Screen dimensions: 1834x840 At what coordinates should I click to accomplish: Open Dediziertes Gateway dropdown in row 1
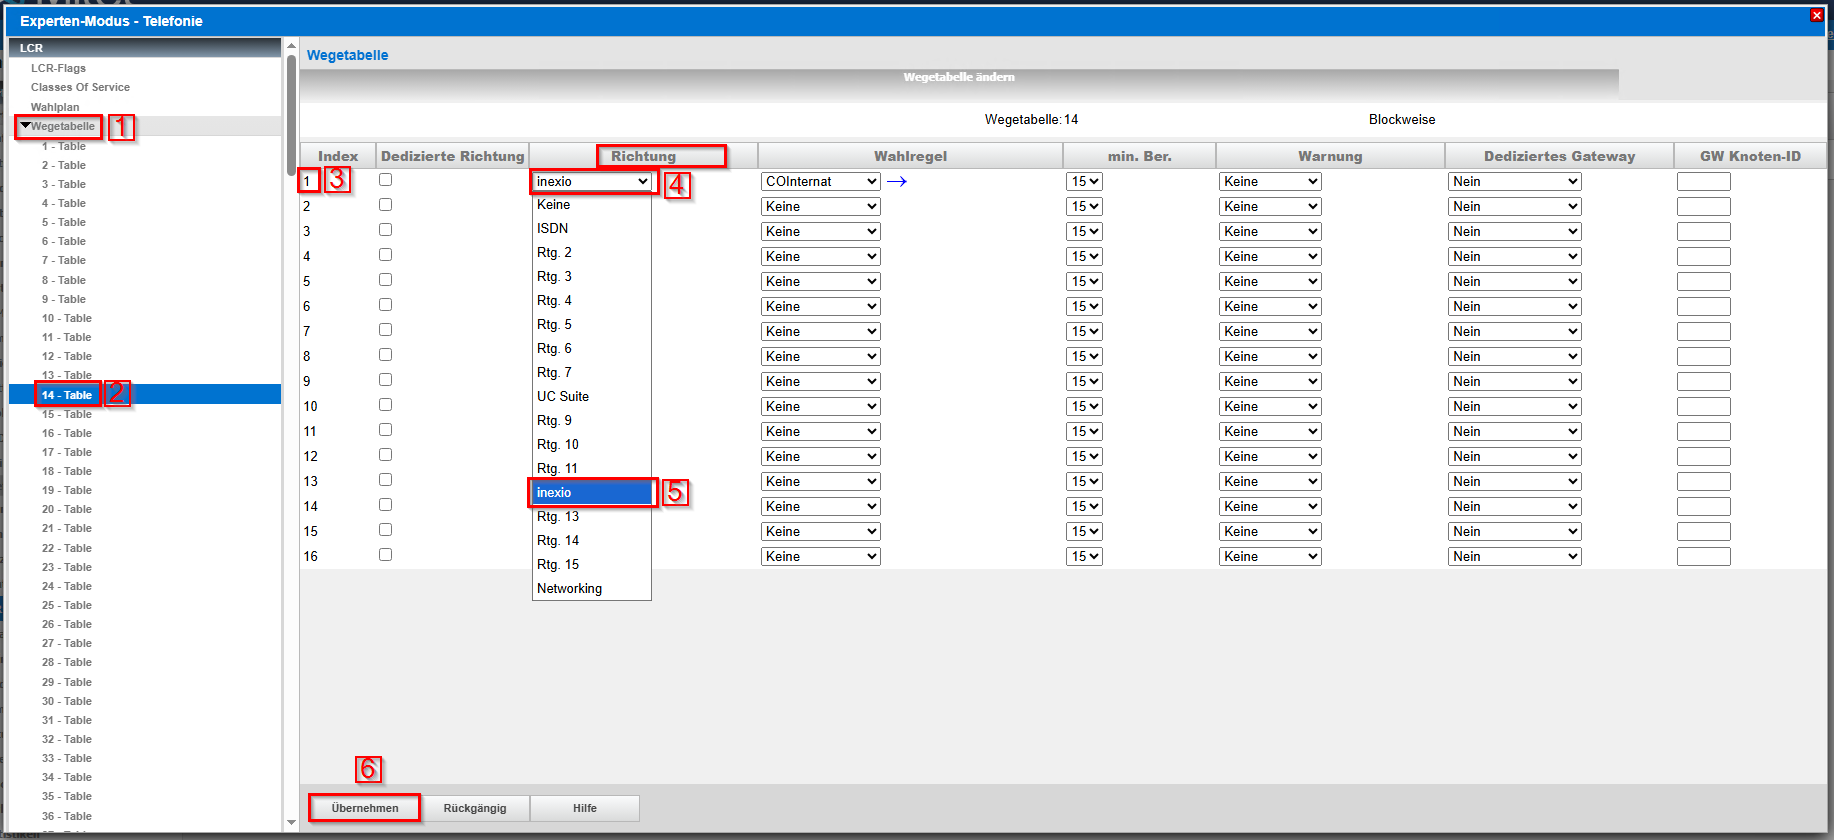tap(1514, 182)
